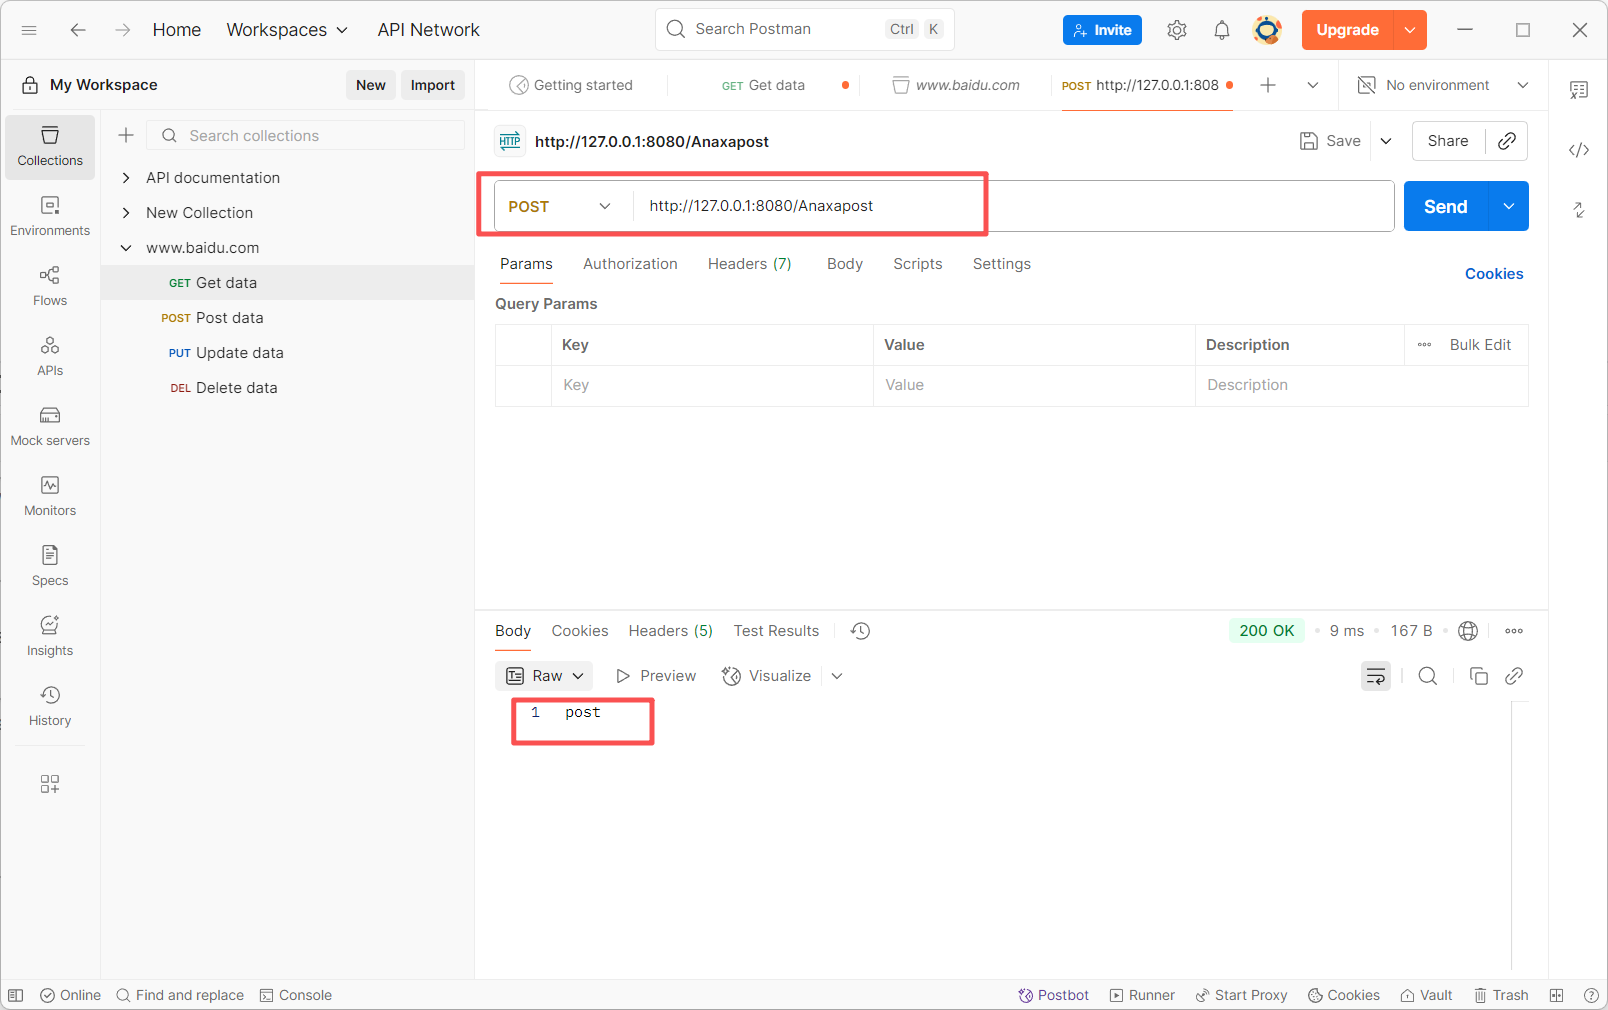Create new collection with plus icon

126,135
